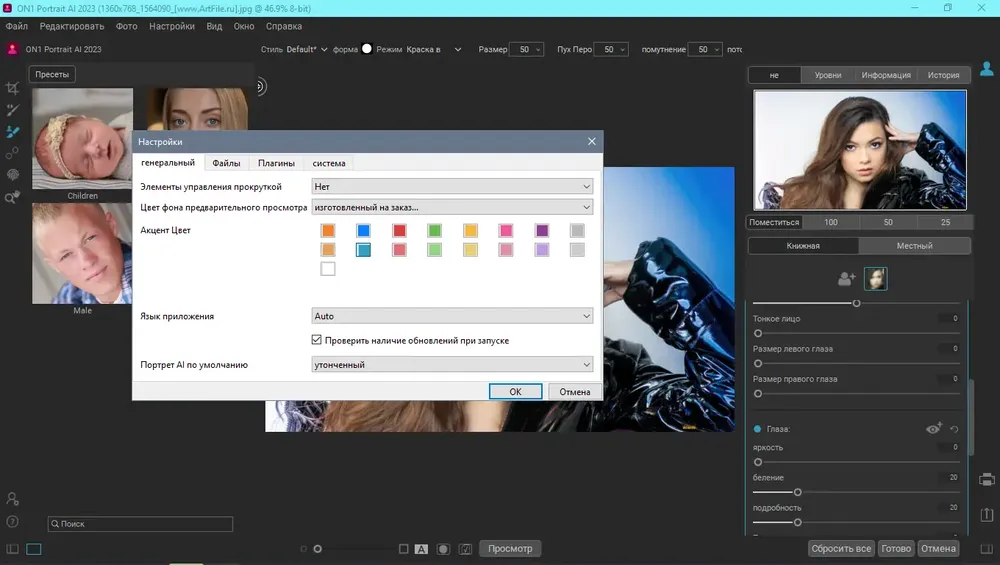
Task: Open the help question mark icon
Action: point(13,522)
